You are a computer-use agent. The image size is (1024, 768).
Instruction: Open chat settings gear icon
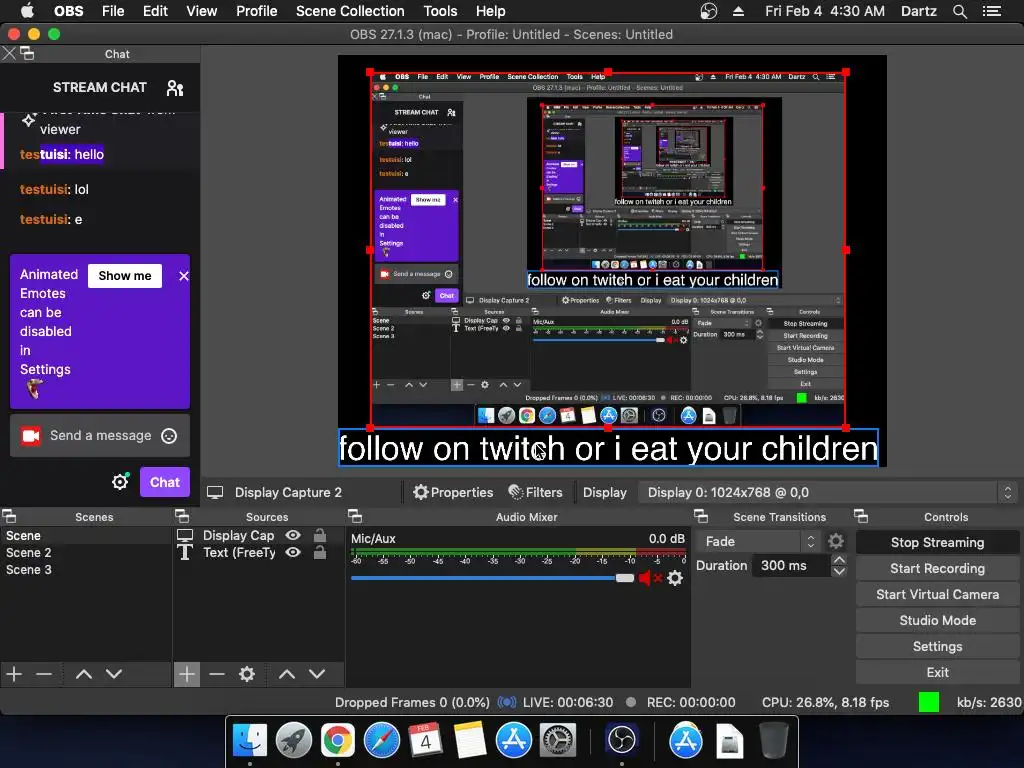click(x=120, y=482)
